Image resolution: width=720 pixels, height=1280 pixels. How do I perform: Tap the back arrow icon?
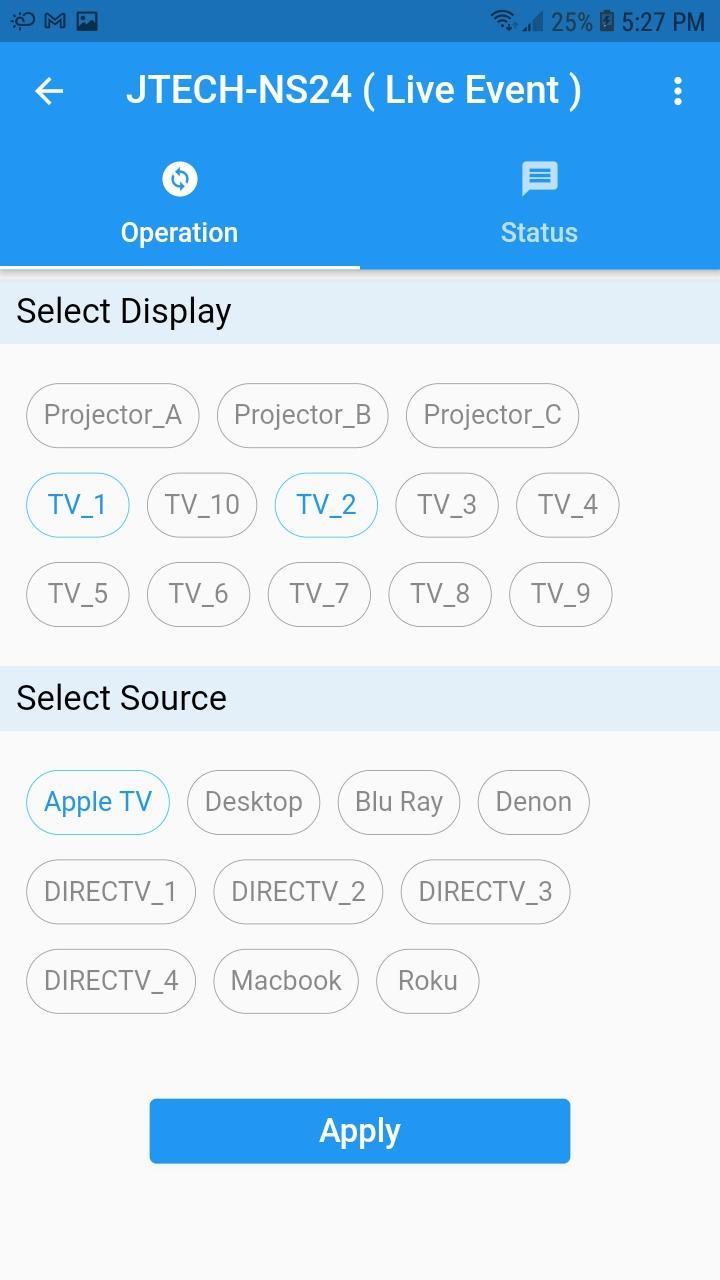pyautogui.click(x=49, y=91)
